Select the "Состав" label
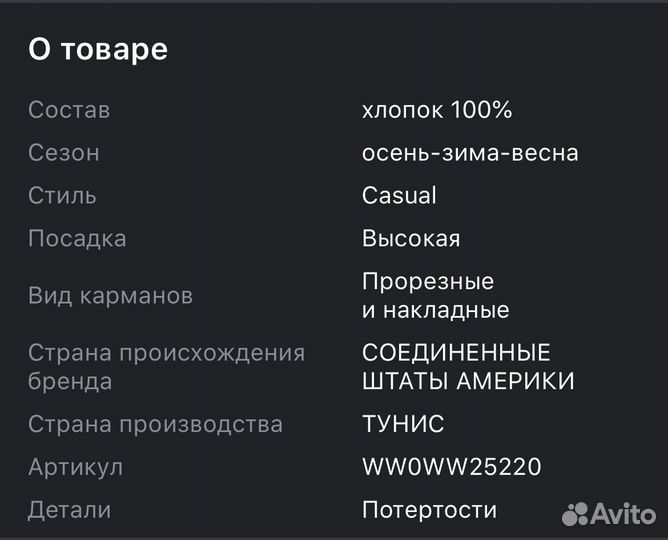Image resolution: width=668 pixels, height=540 pixels. point(69,110)
